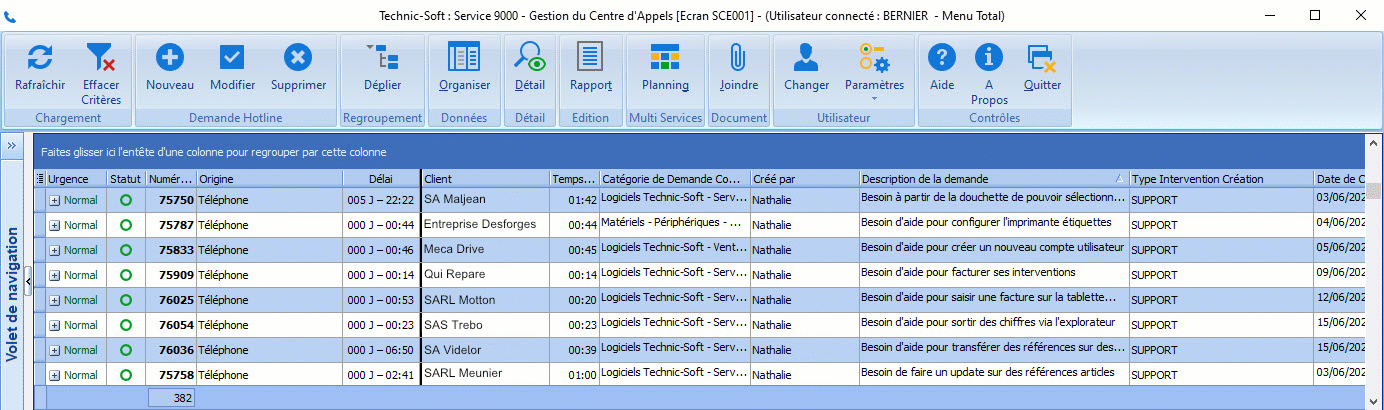1384x410 pixels.
Task: Switch user with Changer icon
Action: pos(806,57)
